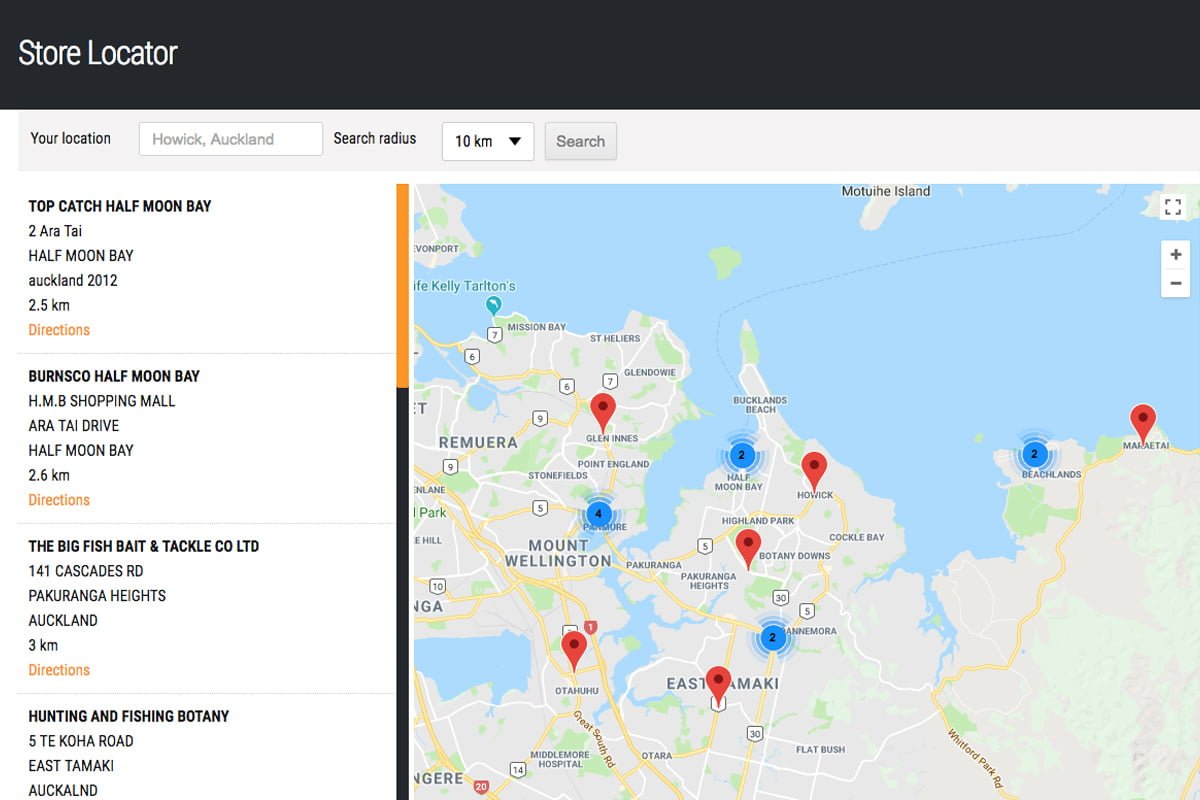Click the Middlemore Hospital map label
The image size is (1200, 800).
(x=560, y=760)
